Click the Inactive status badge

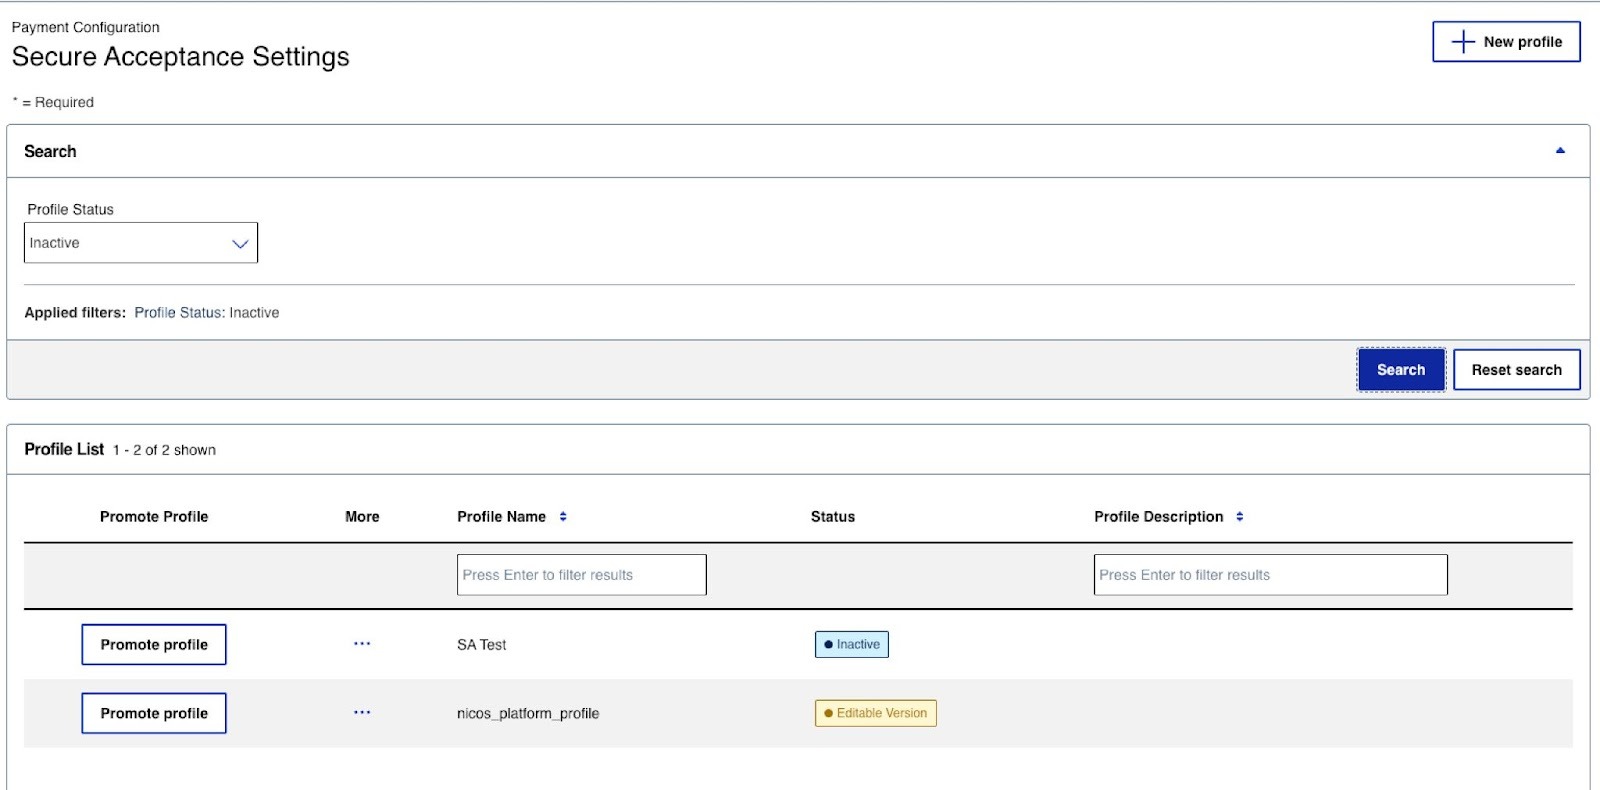coord(852,645)
